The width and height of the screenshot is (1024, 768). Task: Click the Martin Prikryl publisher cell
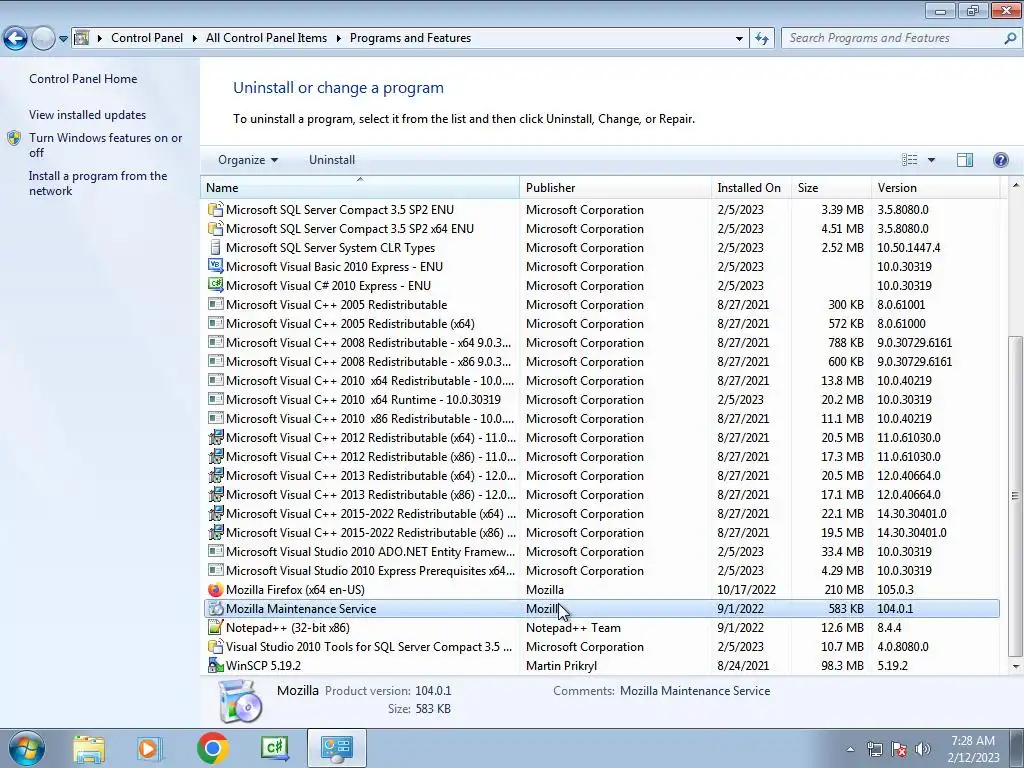point(562,665)
